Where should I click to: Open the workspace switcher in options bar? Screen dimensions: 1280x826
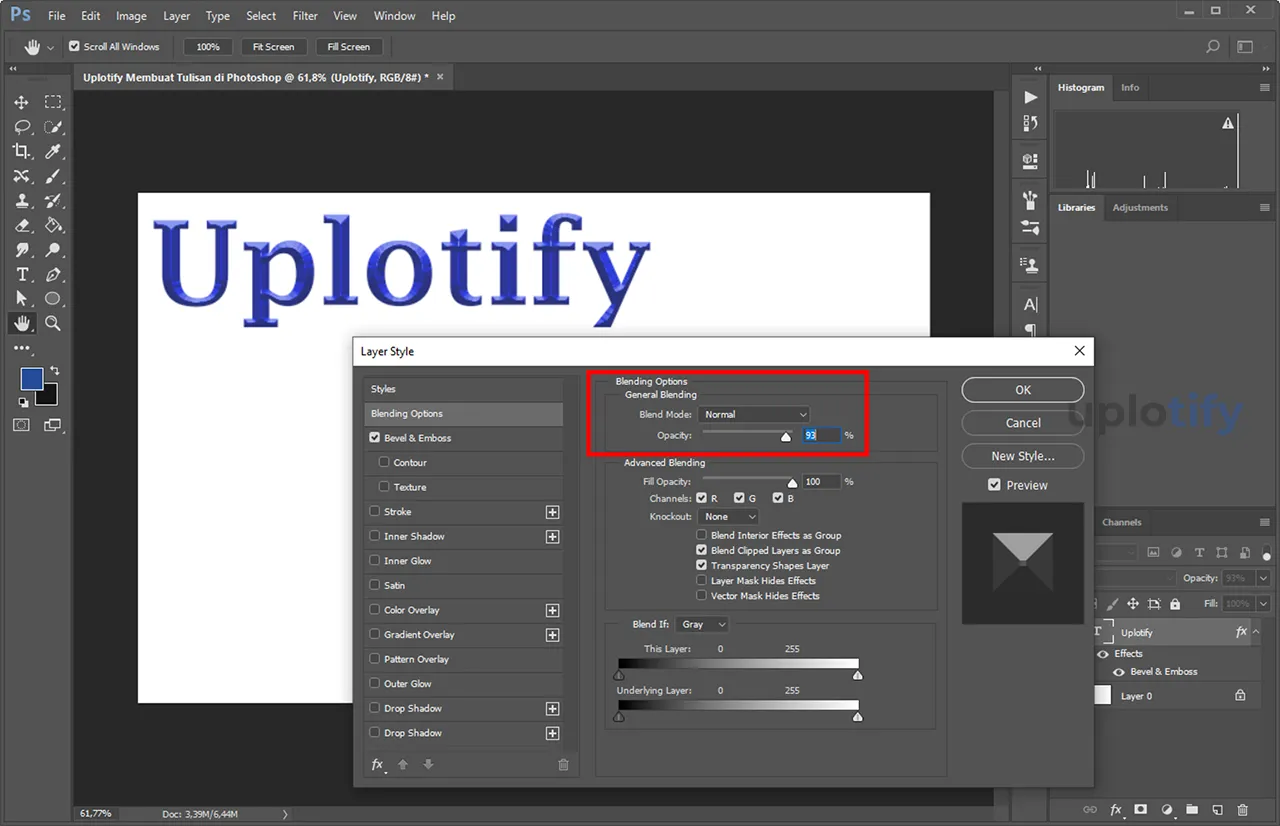coord(1245,47)
